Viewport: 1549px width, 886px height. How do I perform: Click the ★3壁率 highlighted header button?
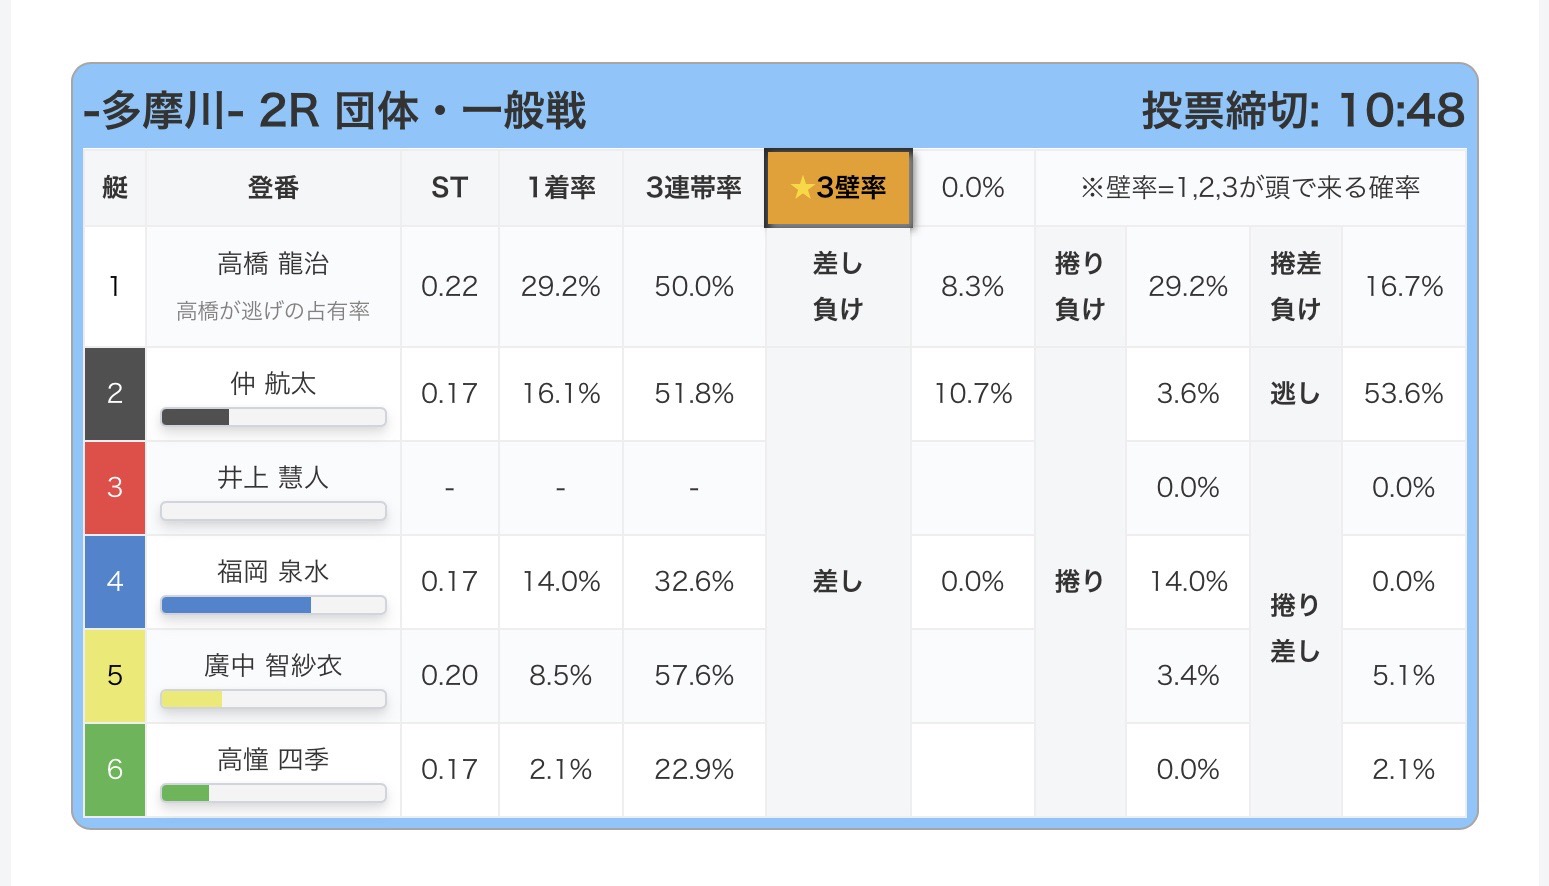[838, 188]
